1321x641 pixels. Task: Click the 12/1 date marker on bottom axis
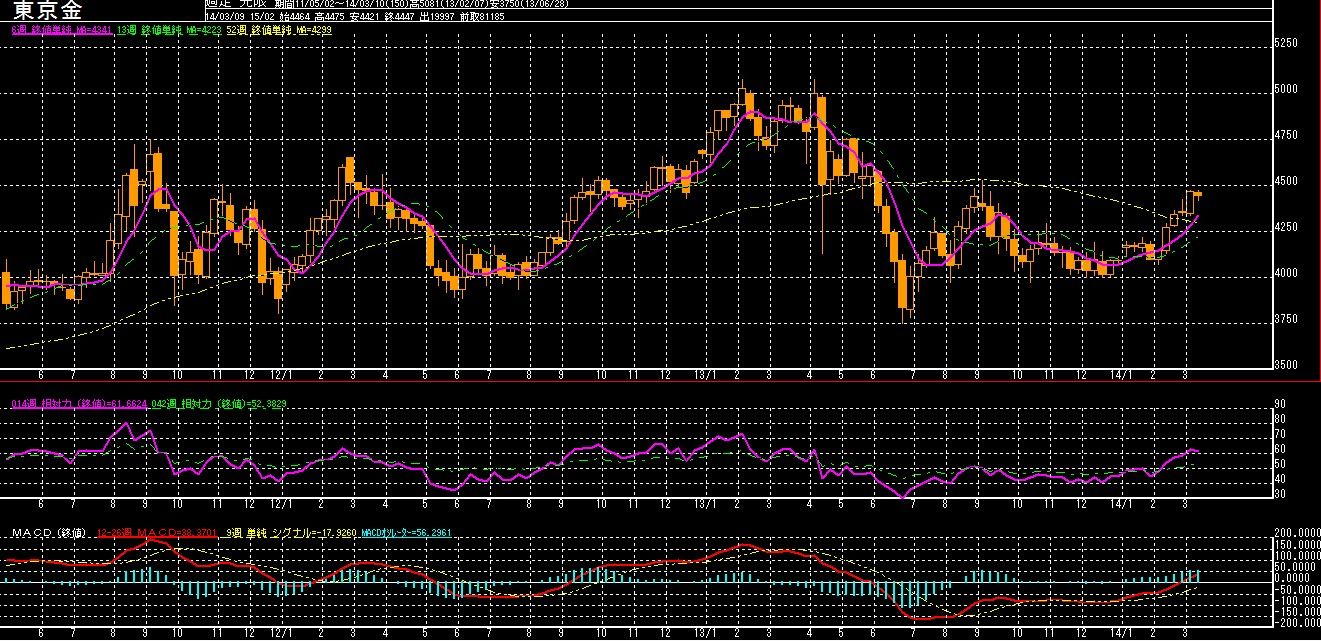coord(281,633)
